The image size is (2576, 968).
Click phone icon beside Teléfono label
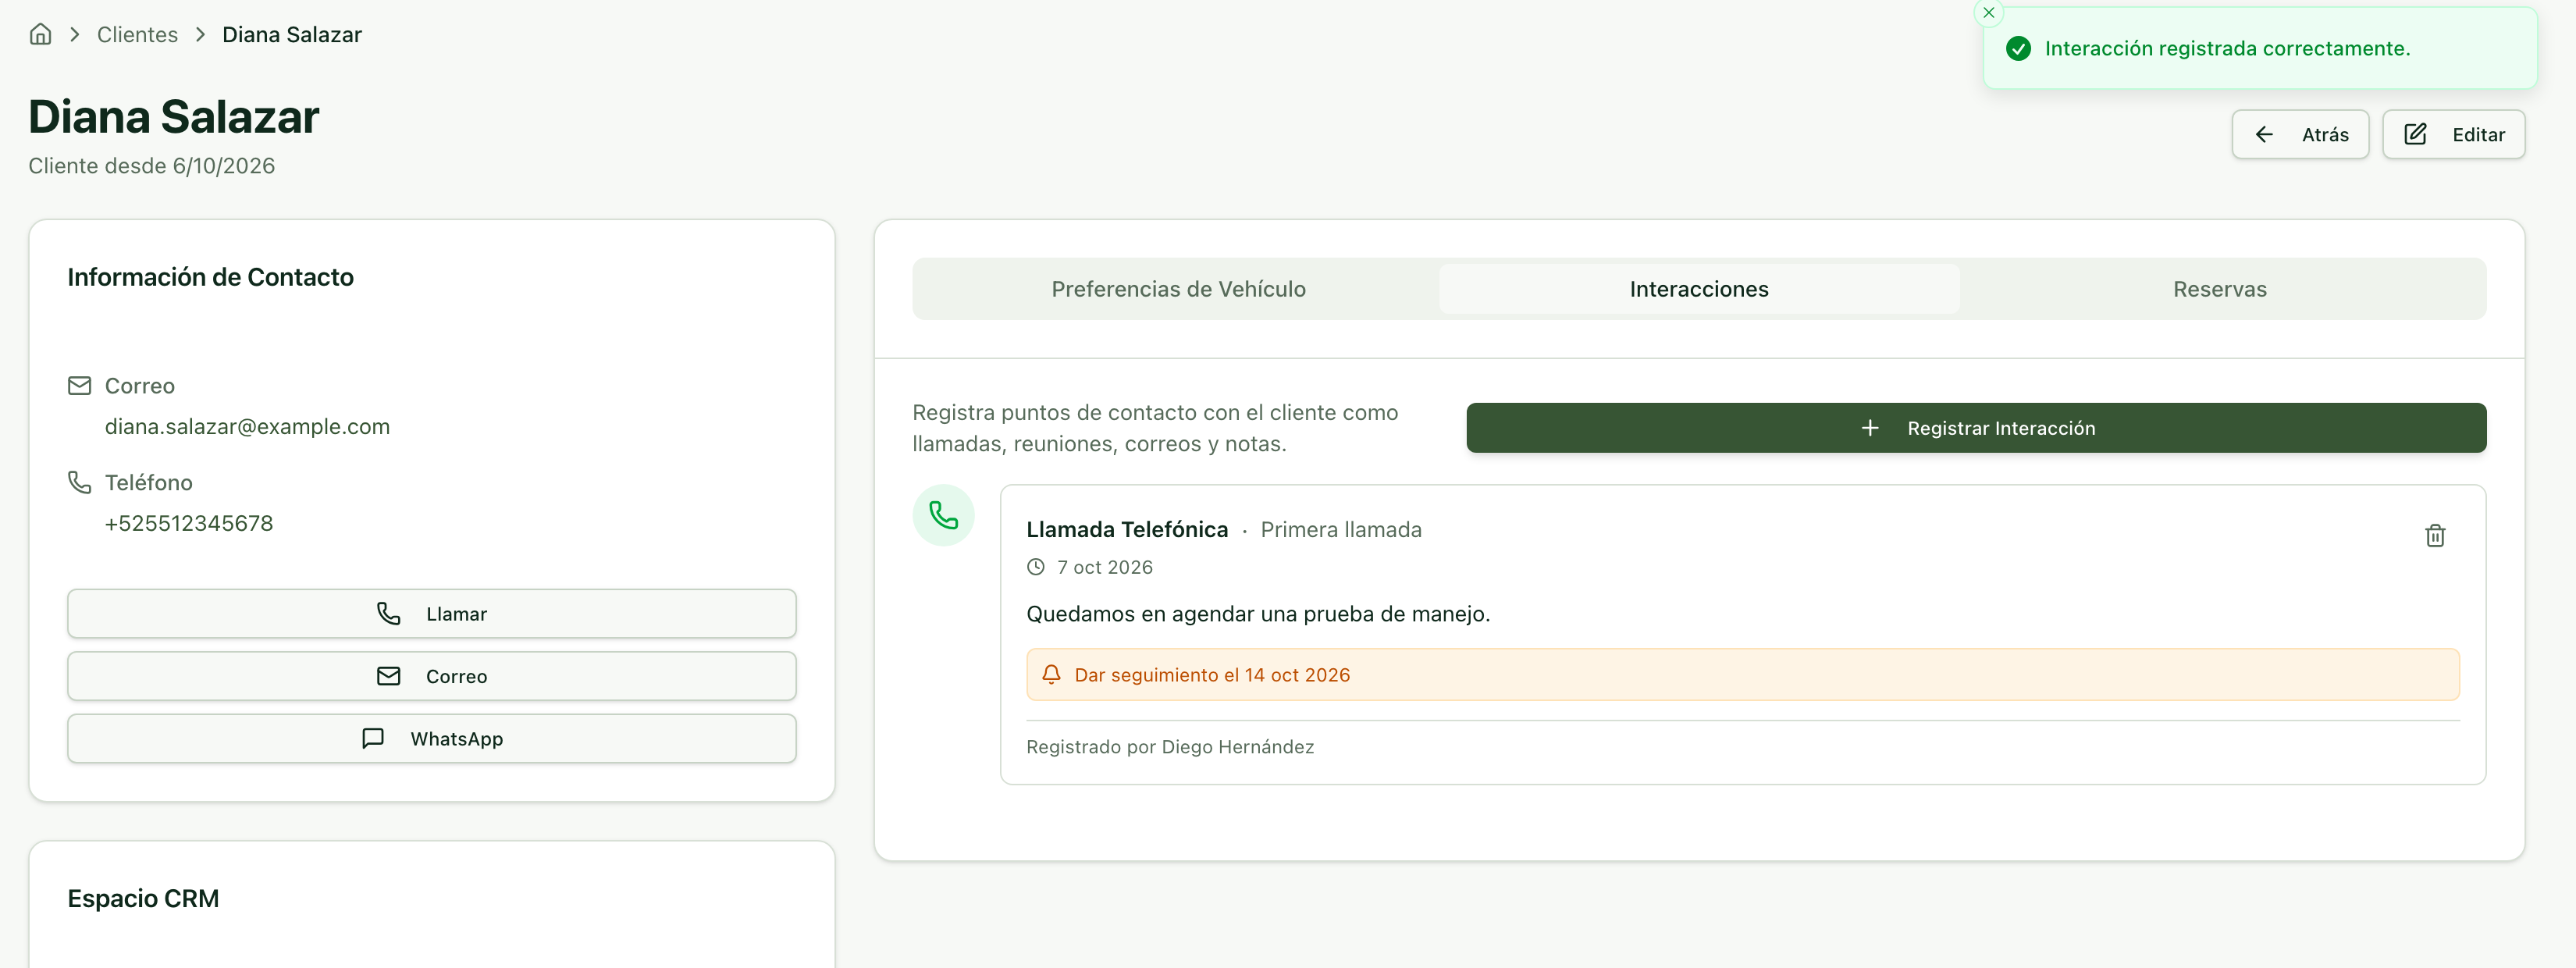[79, 482]
